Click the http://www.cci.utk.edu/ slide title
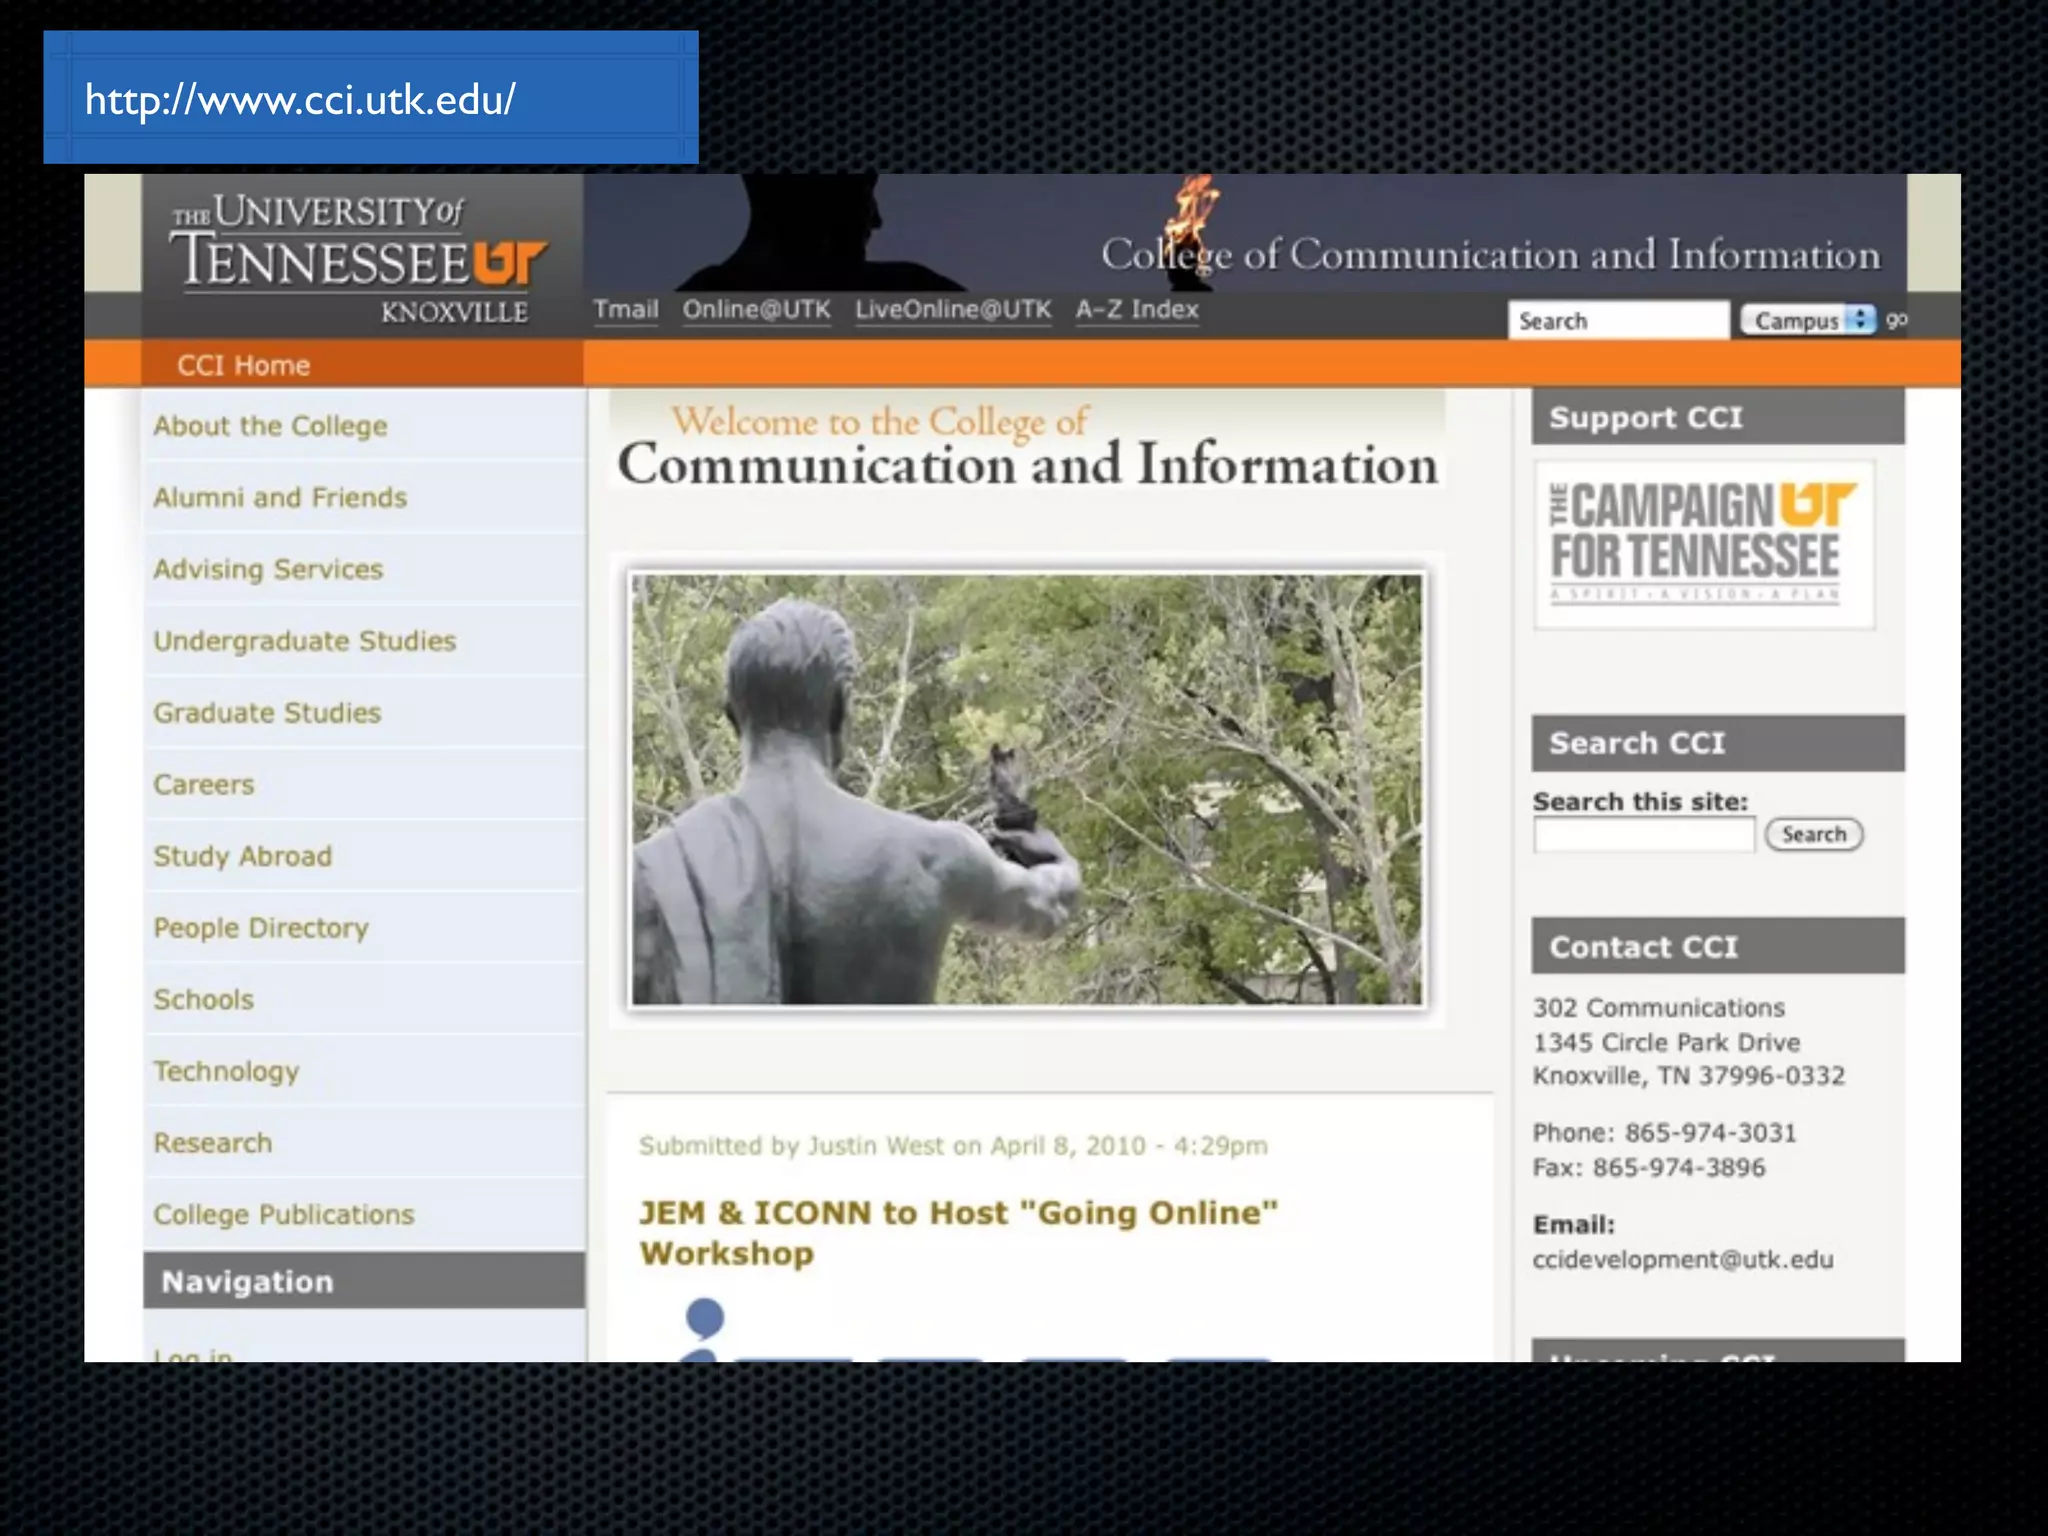 300,99
